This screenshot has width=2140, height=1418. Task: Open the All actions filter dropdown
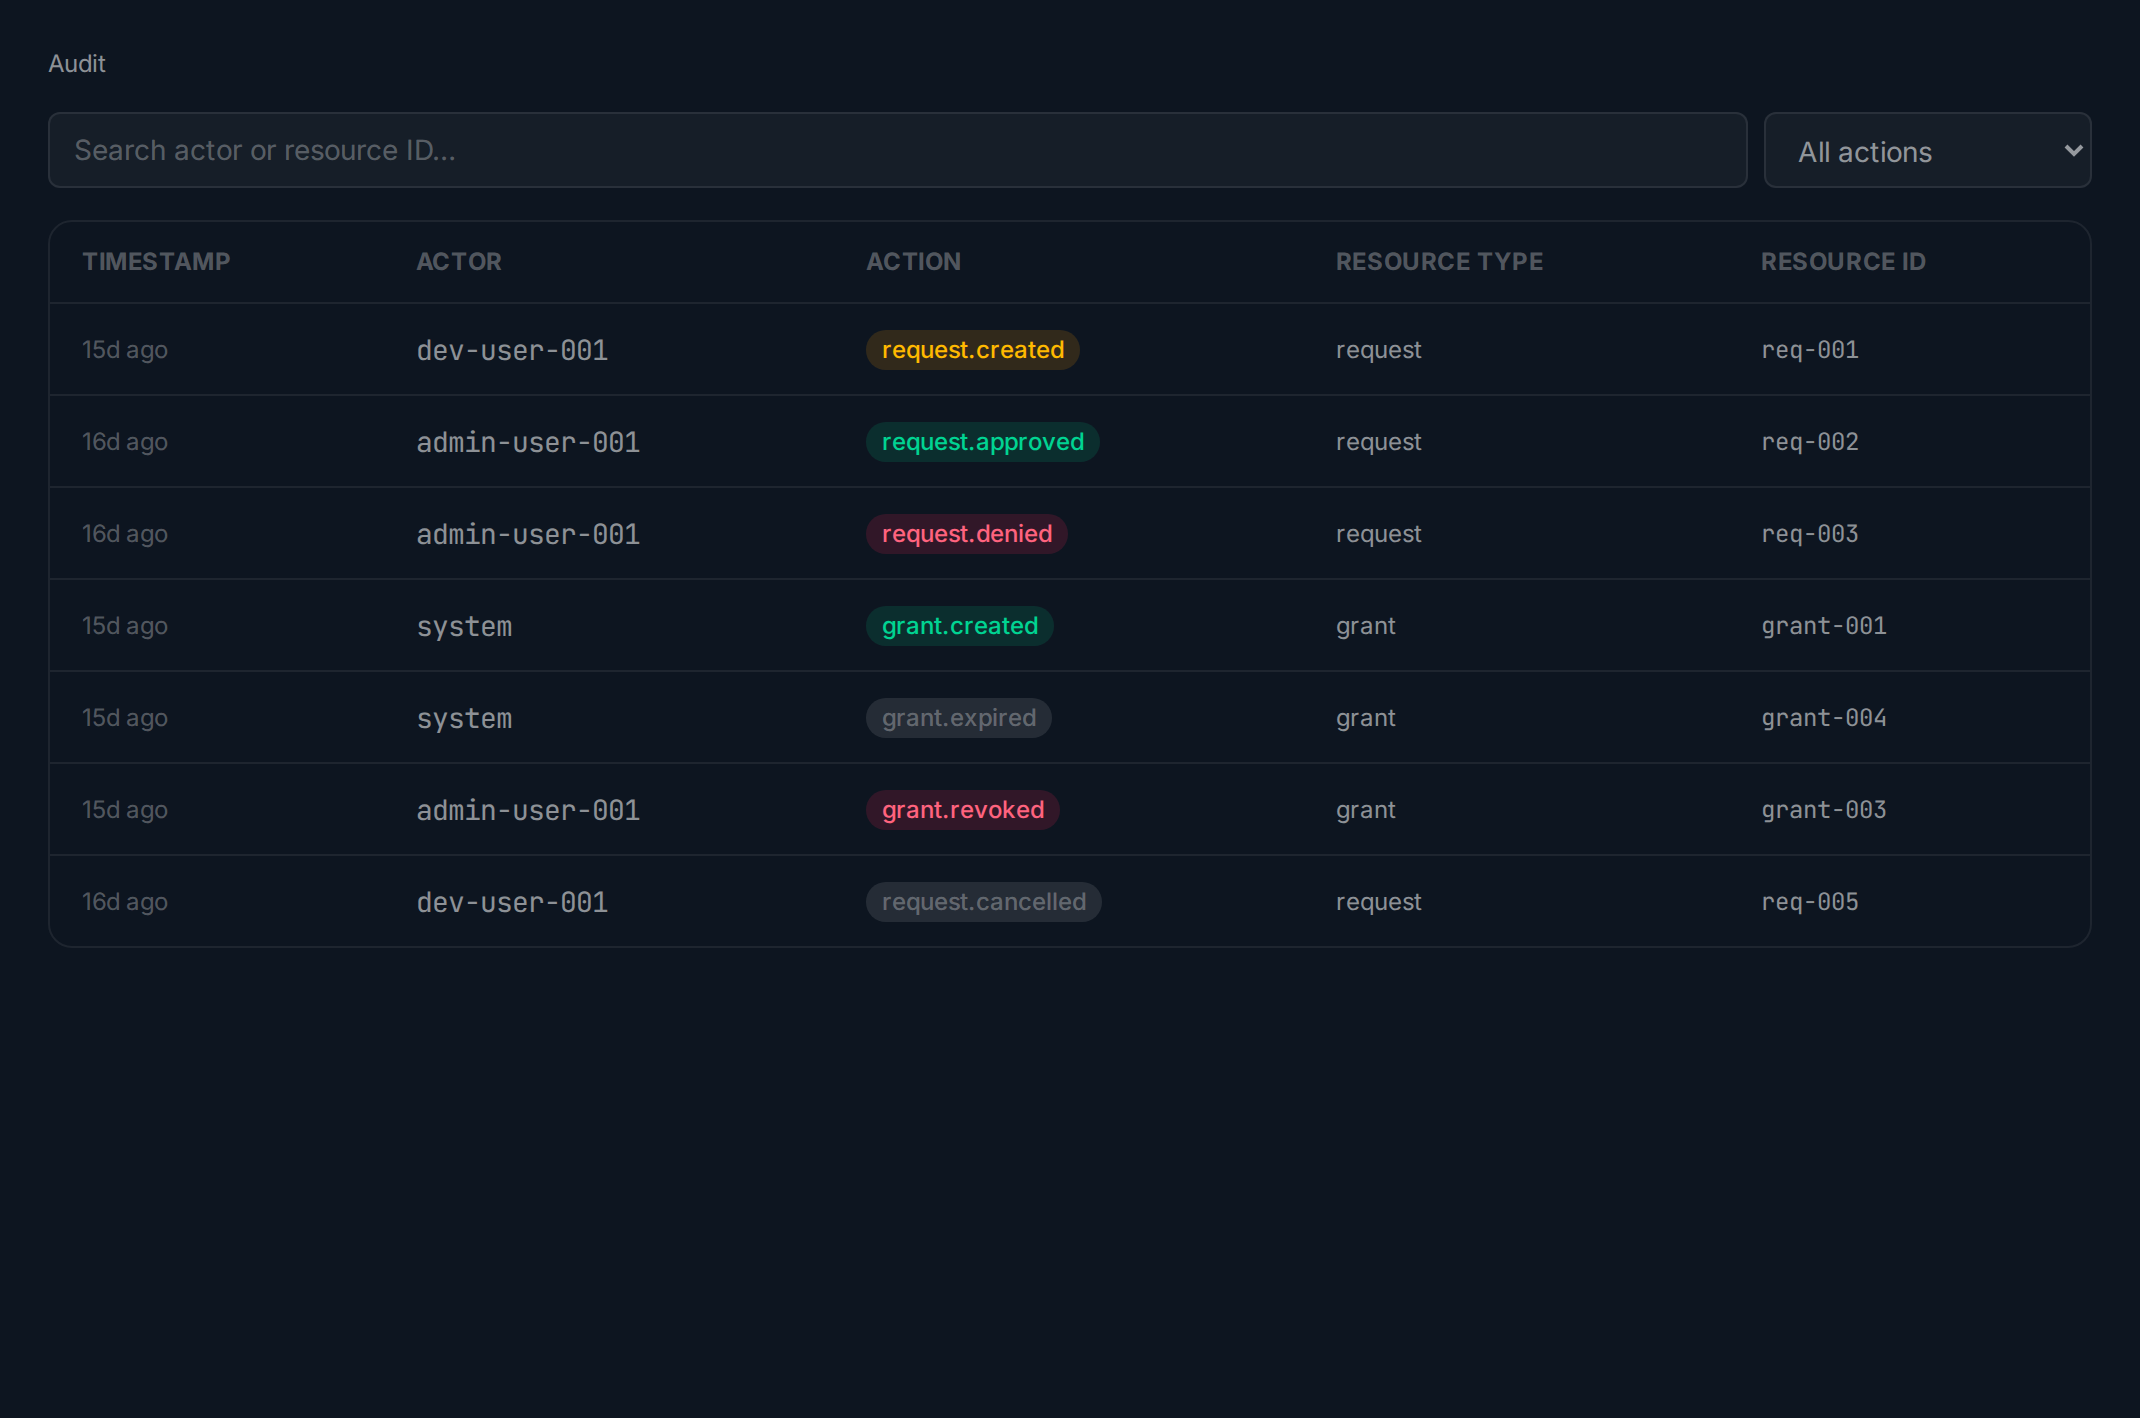click(1927, 151)
